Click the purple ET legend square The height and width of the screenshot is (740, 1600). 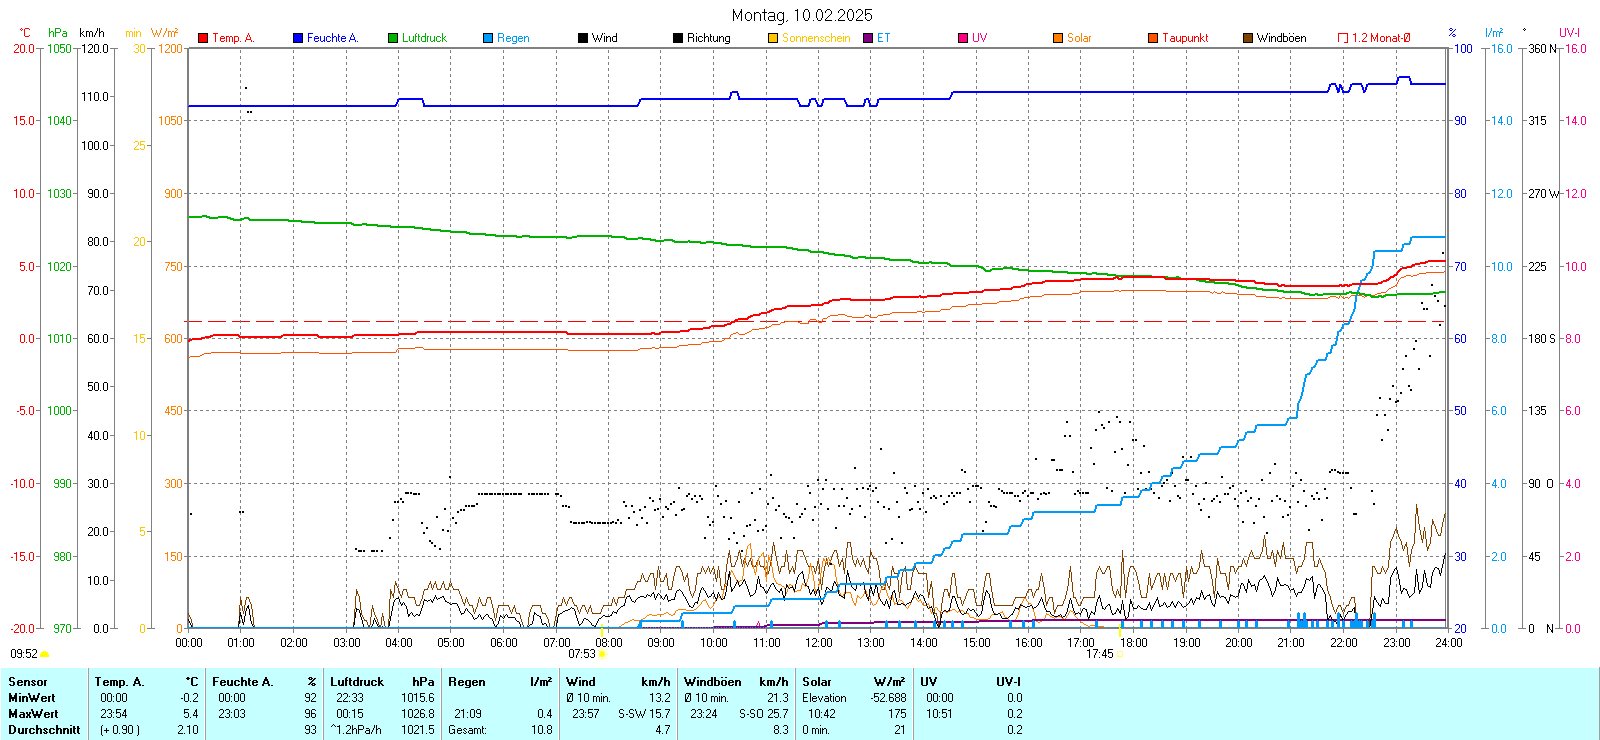pos(868,38)
